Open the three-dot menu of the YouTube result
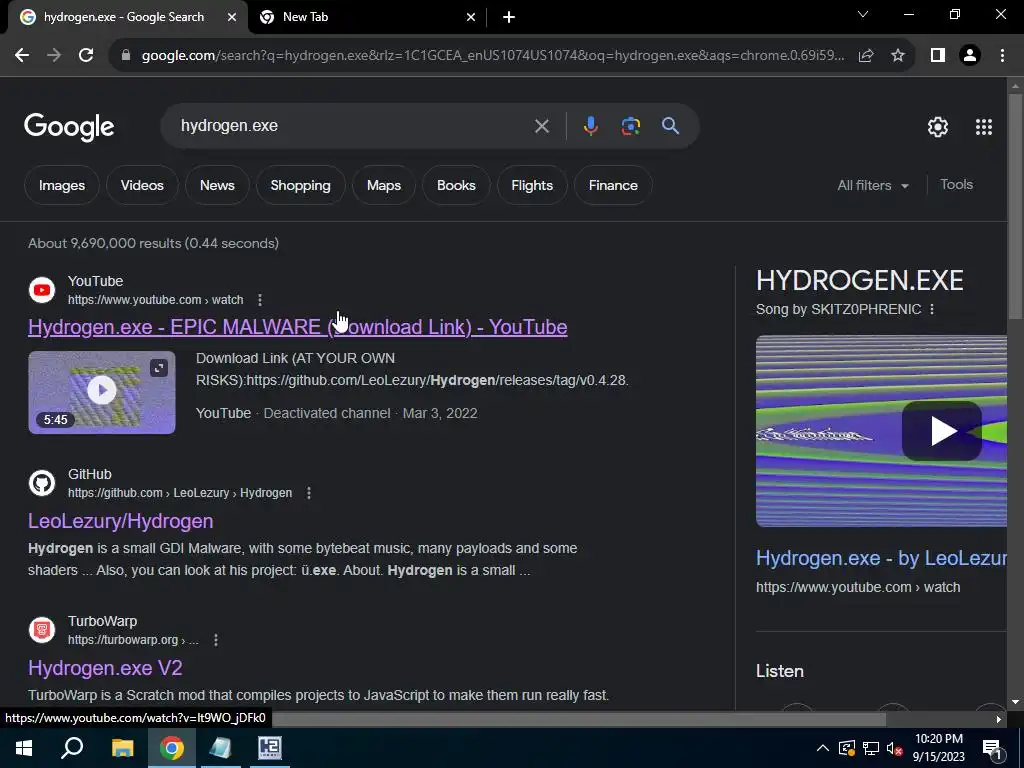The width and height of the screenshot is (1024, 768). [x=260, y=300]
